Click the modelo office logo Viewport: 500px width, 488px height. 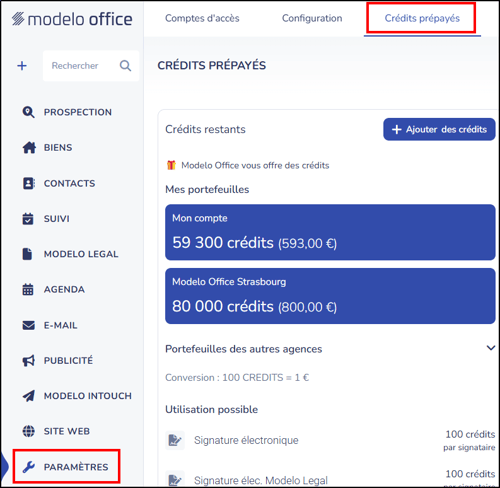point(72,19)
